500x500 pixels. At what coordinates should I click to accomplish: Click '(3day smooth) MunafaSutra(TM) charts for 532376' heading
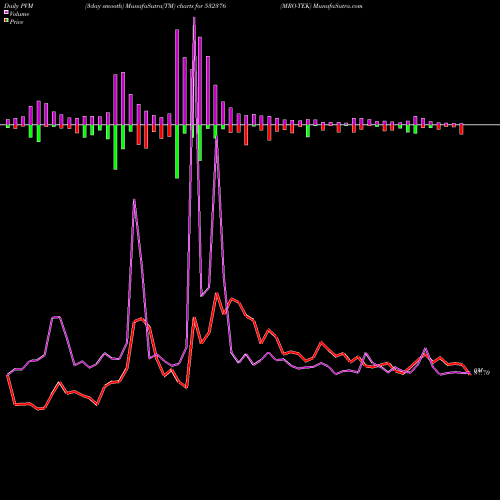pos(155,6)
